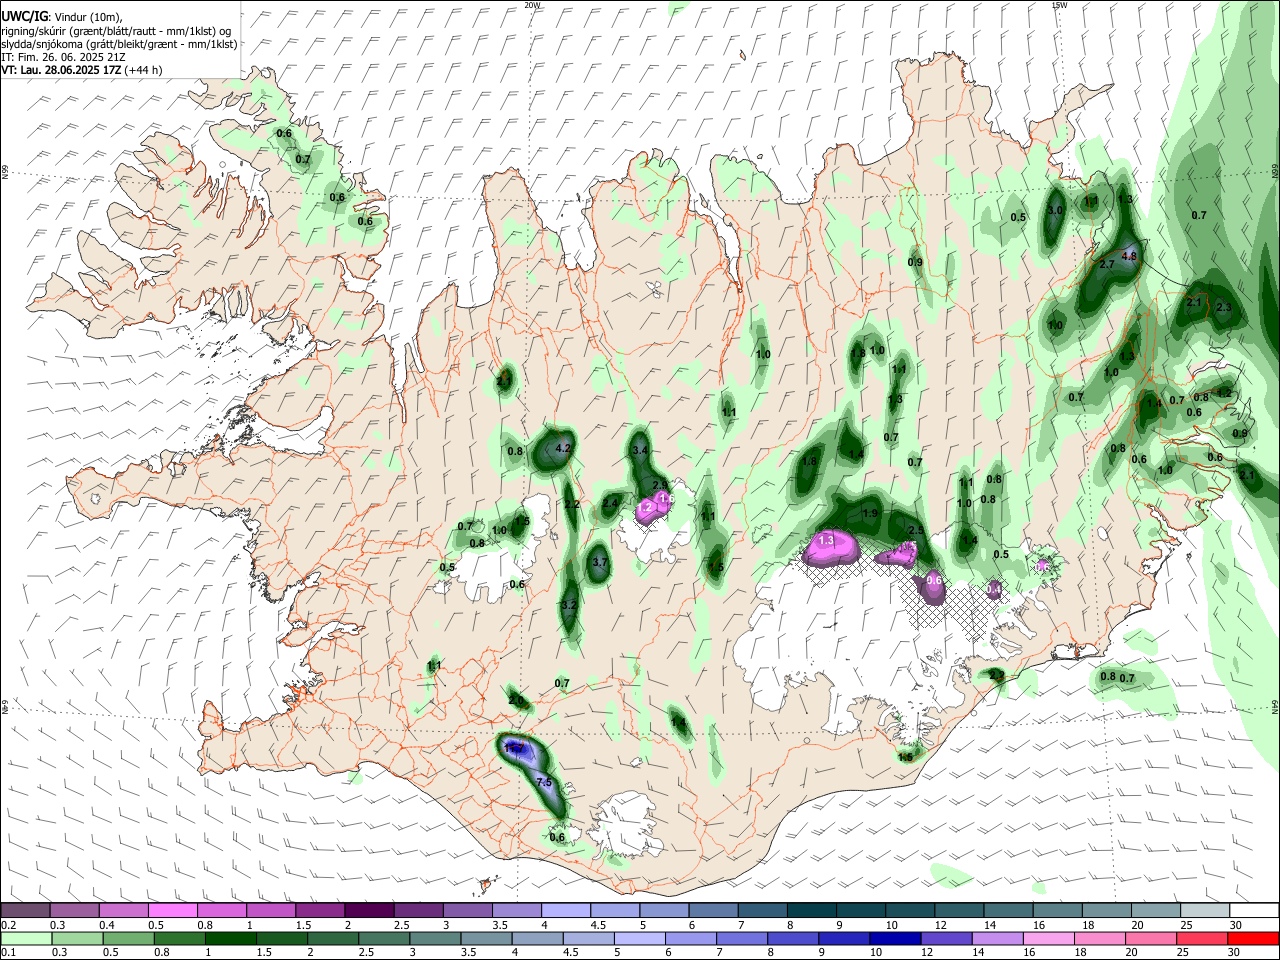
Task: Select the dark green 1 rain legend swatch
Action: (x=230, y=938)
